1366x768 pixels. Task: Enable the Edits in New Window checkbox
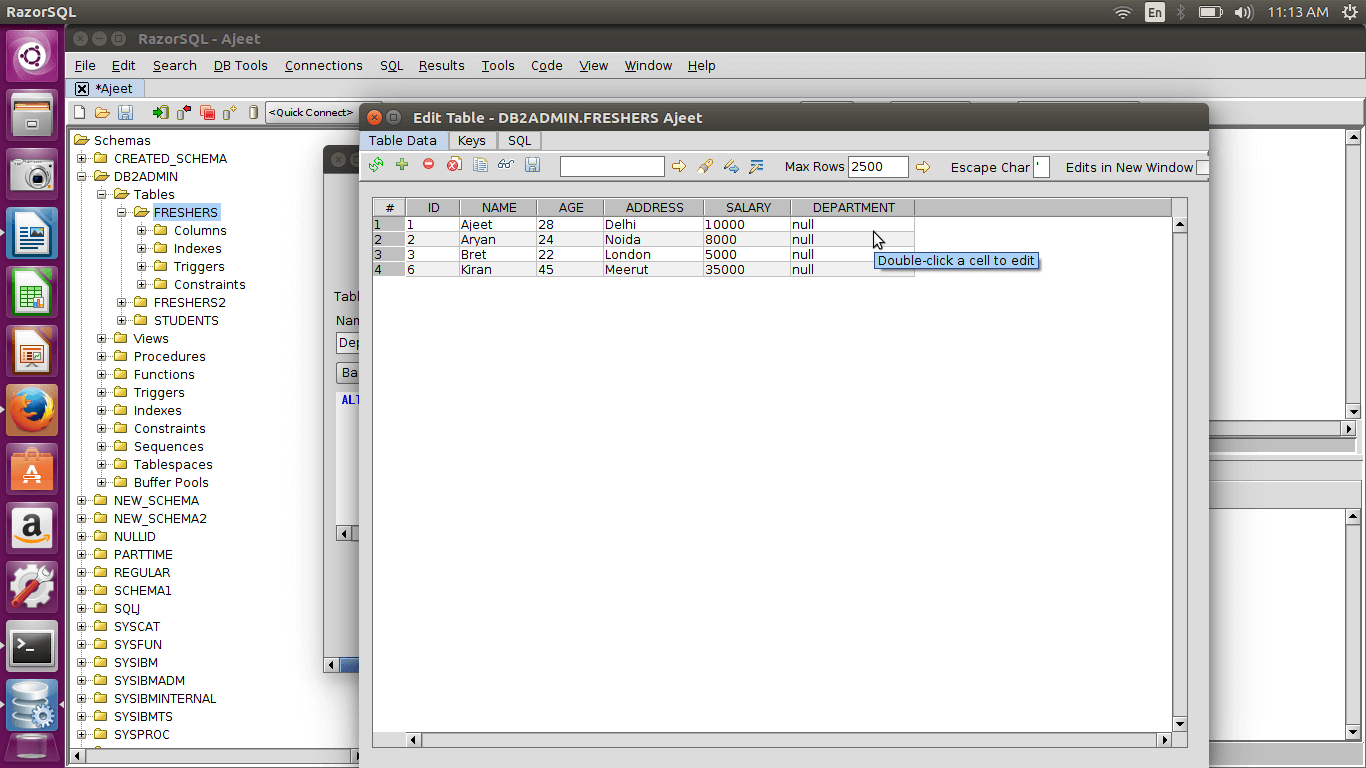pyautogui.click(x=1203, y=168)
